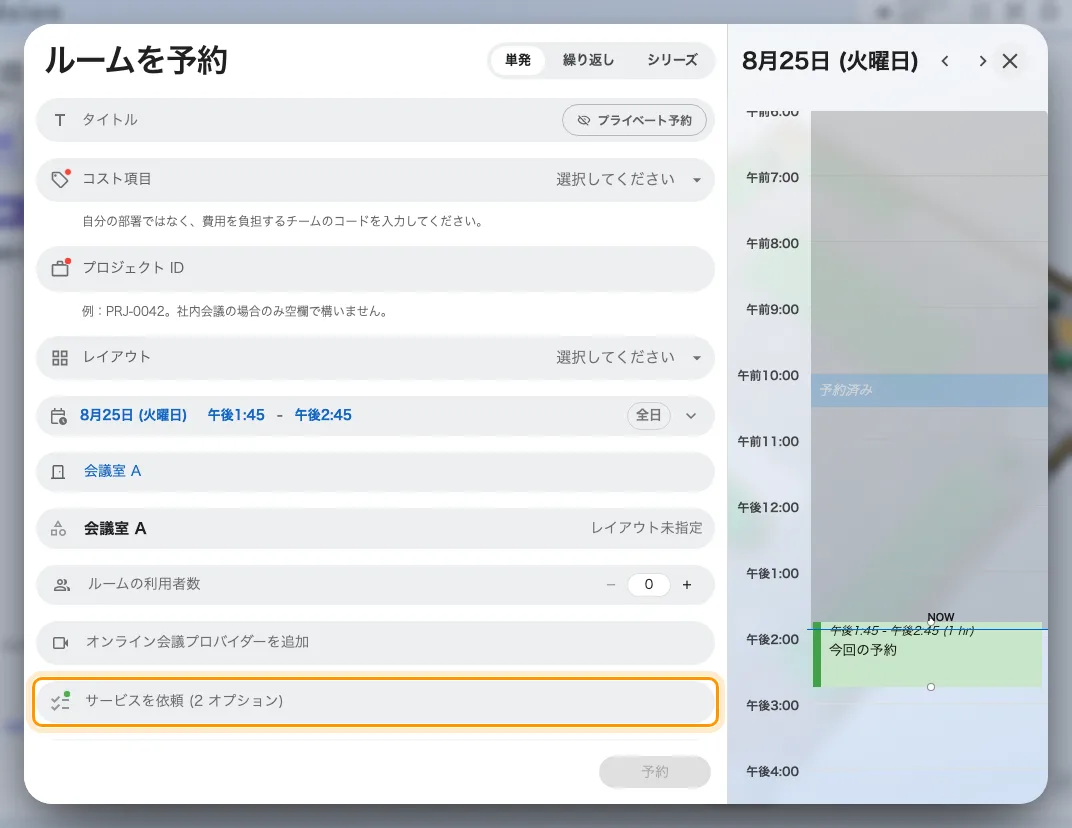This screenshot has height=828, width=1072.
Task: Click the project ID briefcase icon
Action: (x=60, y=267)
